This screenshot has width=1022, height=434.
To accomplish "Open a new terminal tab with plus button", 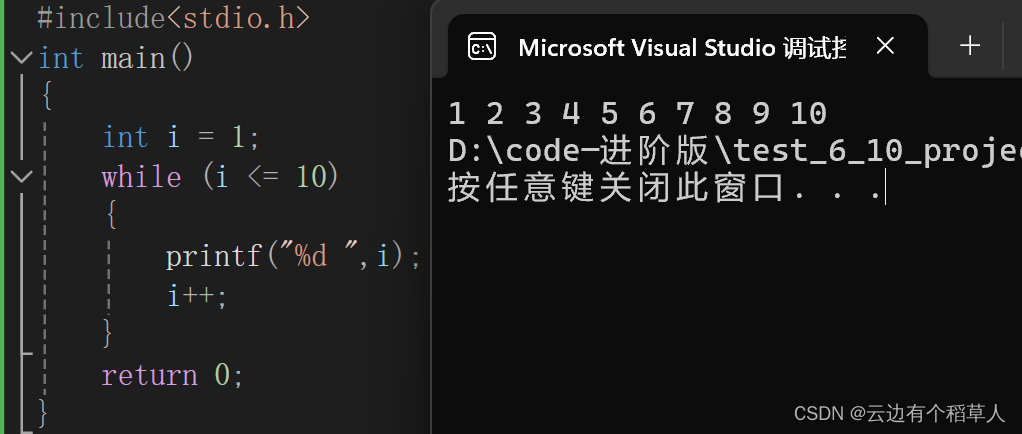I will pyautogui.click(x=969, y=45).
